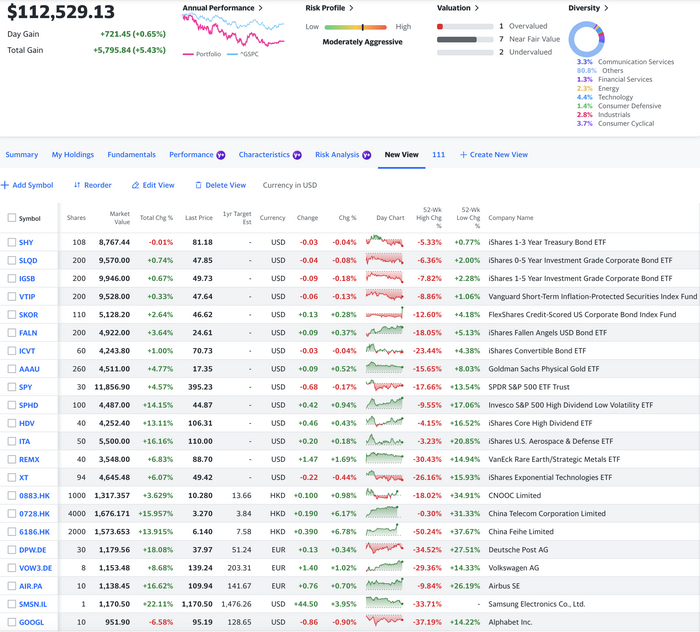Open the Performance tab
Viewport: 700px width, 632px height.
click(191, 154)
